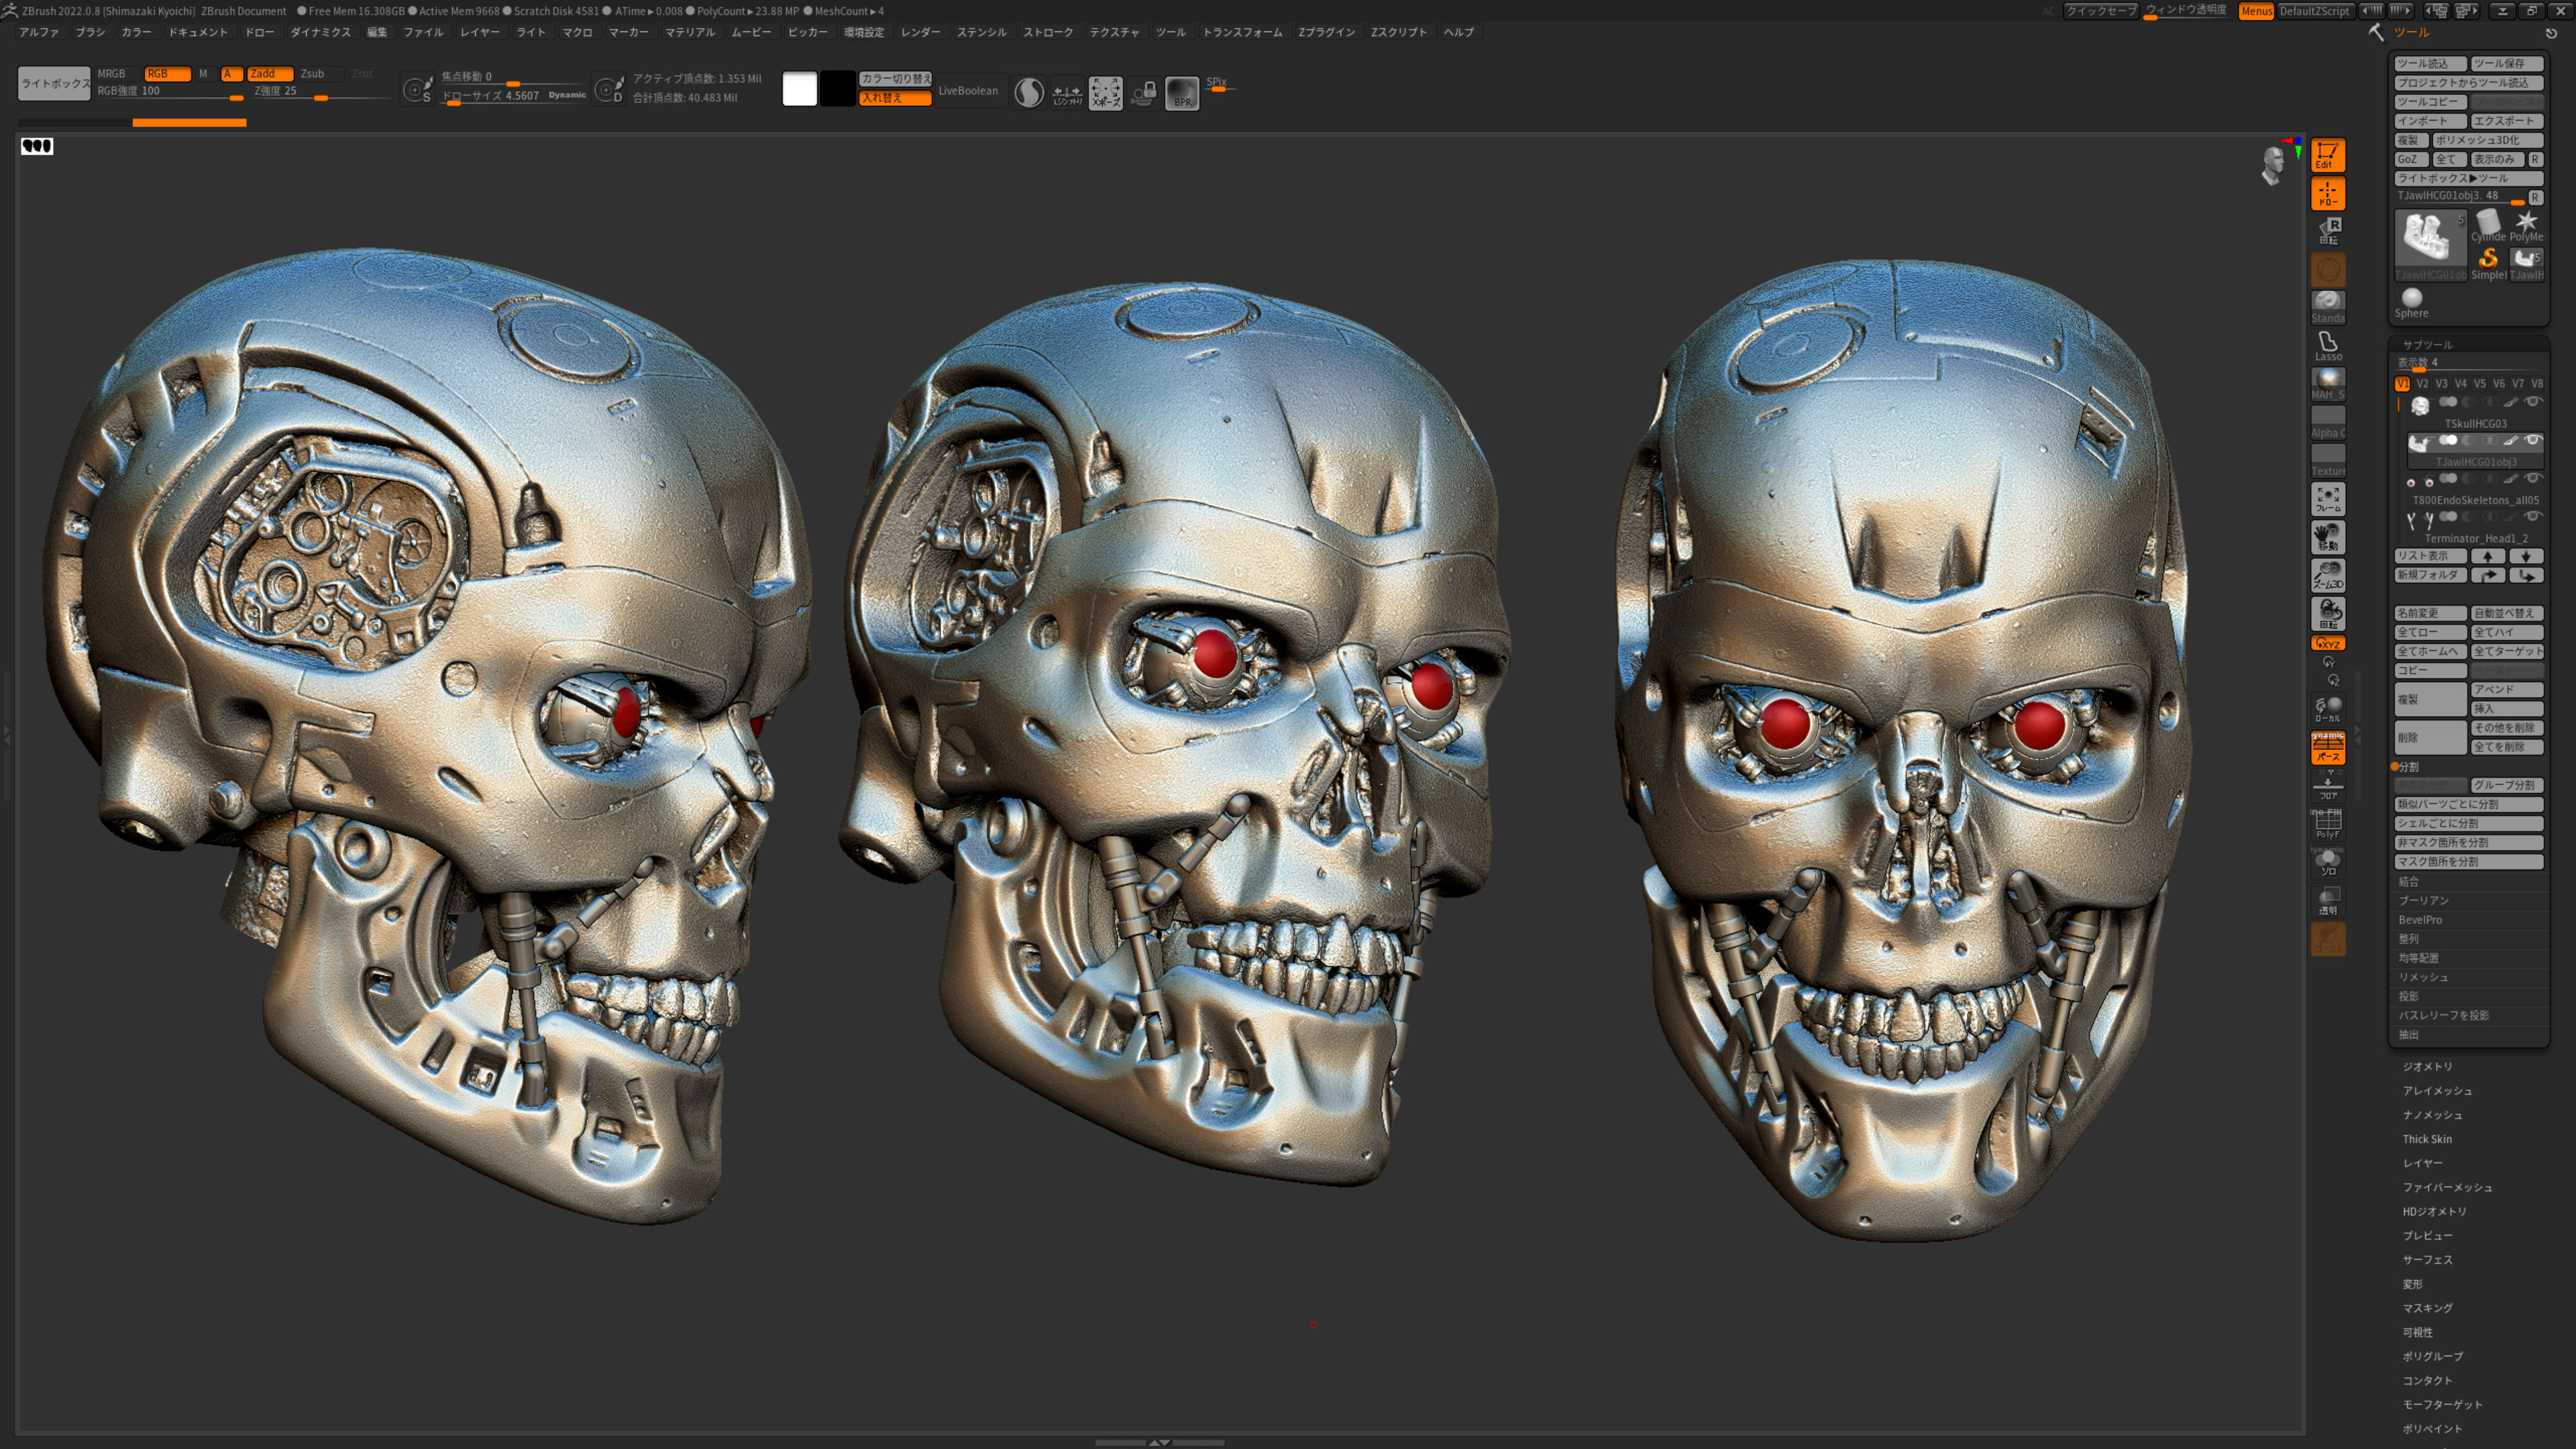This screenshot has height=1449, width=2576.
Task: Select the SimpleBrush tool icon
Action: pyautogui.click(x=2488, y=264)
